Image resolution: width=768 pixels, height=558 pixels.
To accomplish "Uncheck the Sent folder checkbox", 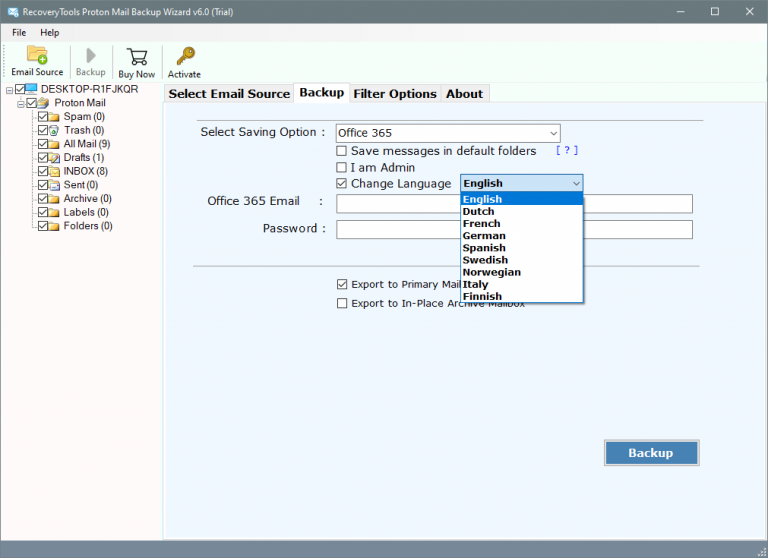I will click(x=43, y=185).
